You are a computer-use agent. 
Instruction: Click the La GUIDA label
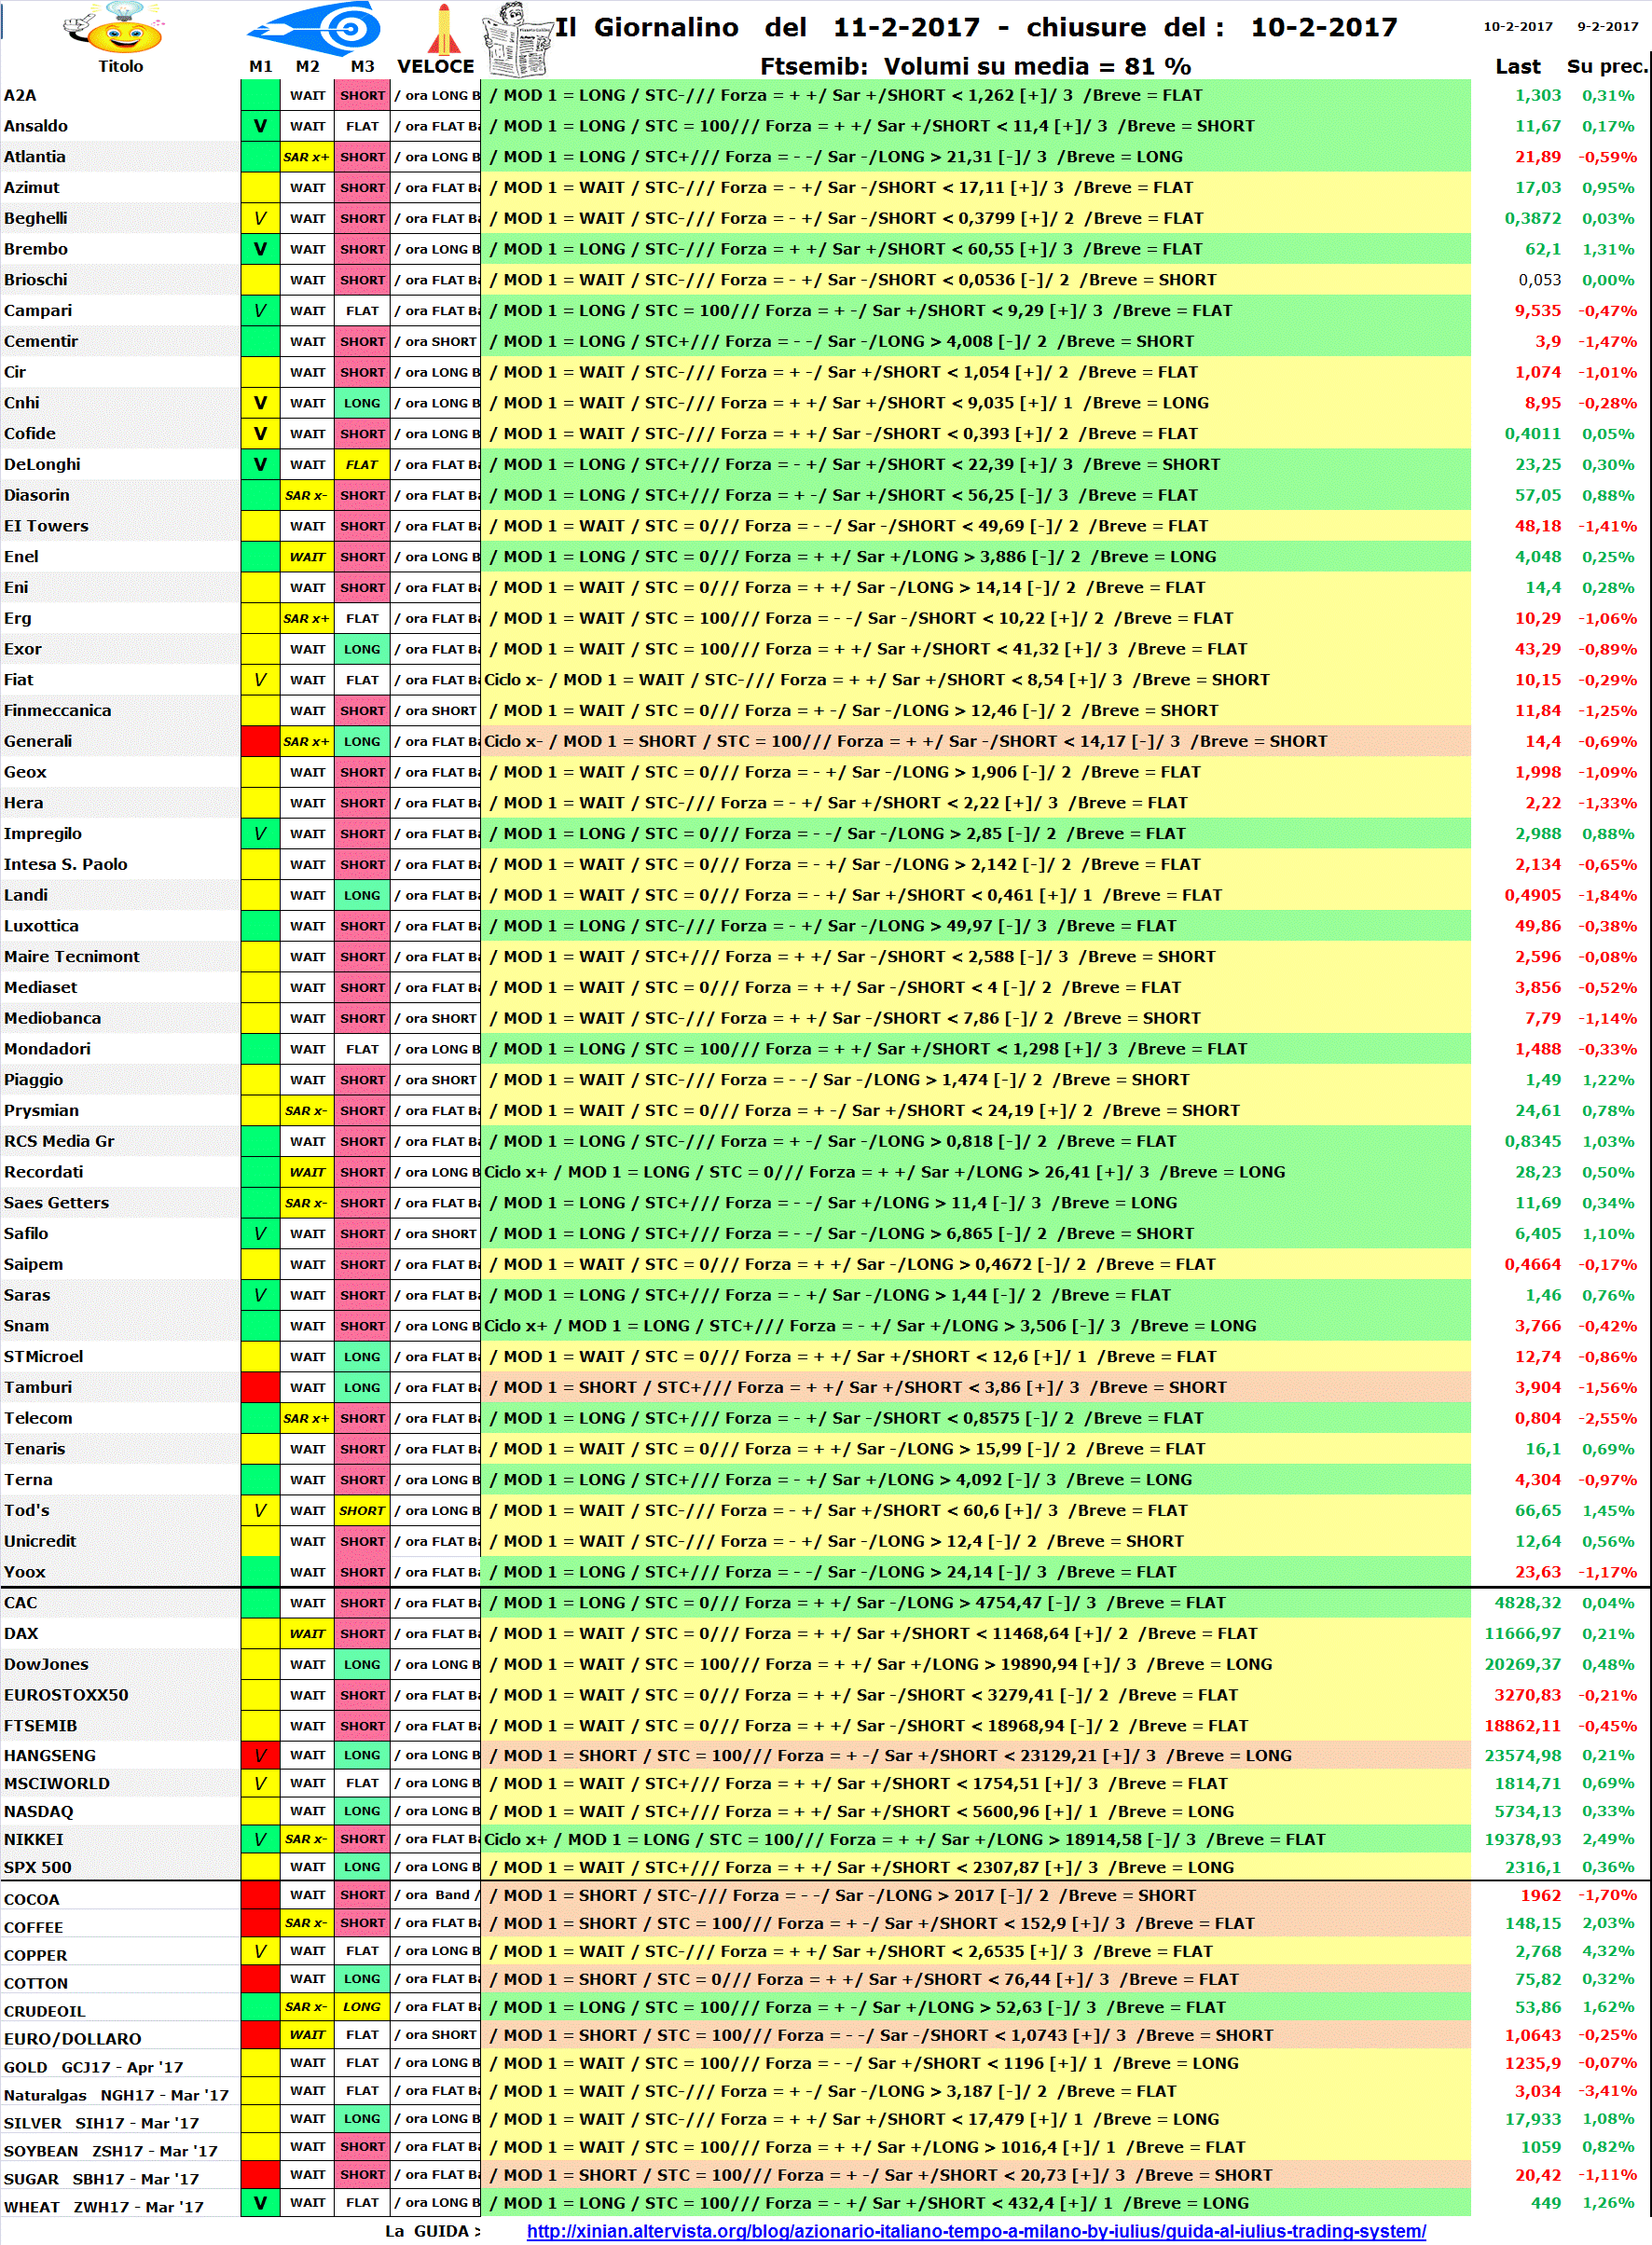point(432,2231)
